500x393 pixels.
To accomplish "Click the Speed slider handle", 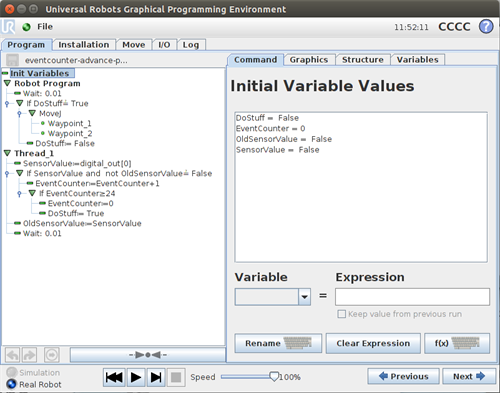I will coord(274,377).
